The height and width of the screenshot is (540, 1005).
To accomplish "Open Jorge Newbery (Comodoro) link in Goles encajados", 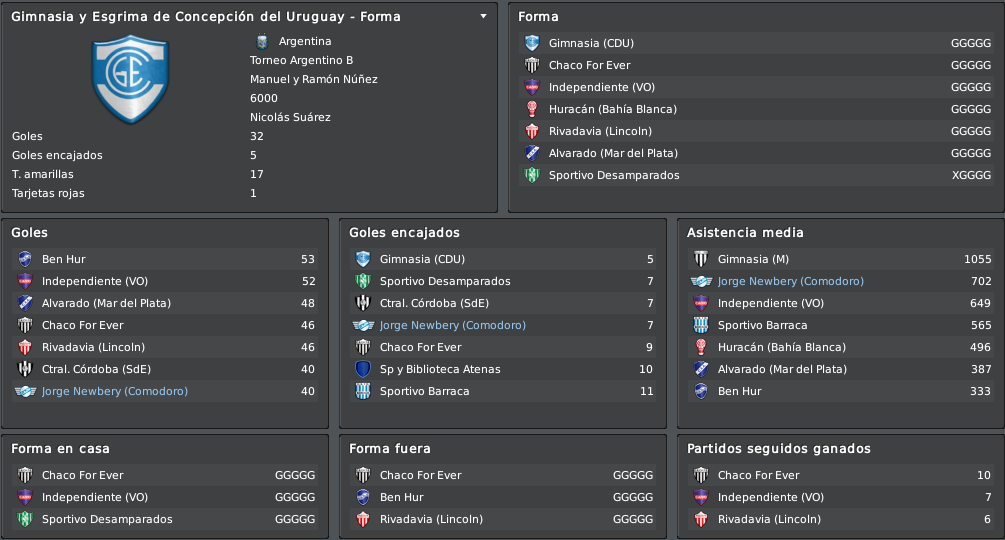I will [x=453, y=325].
